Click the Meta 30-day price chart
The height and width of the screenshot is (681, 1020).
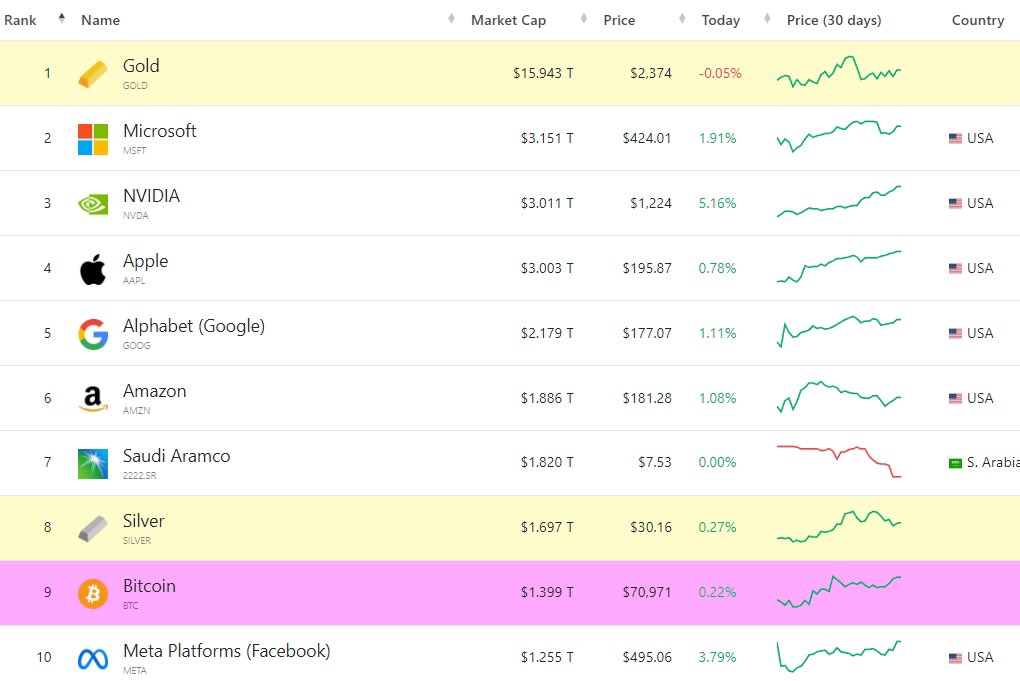coord(839,656)
